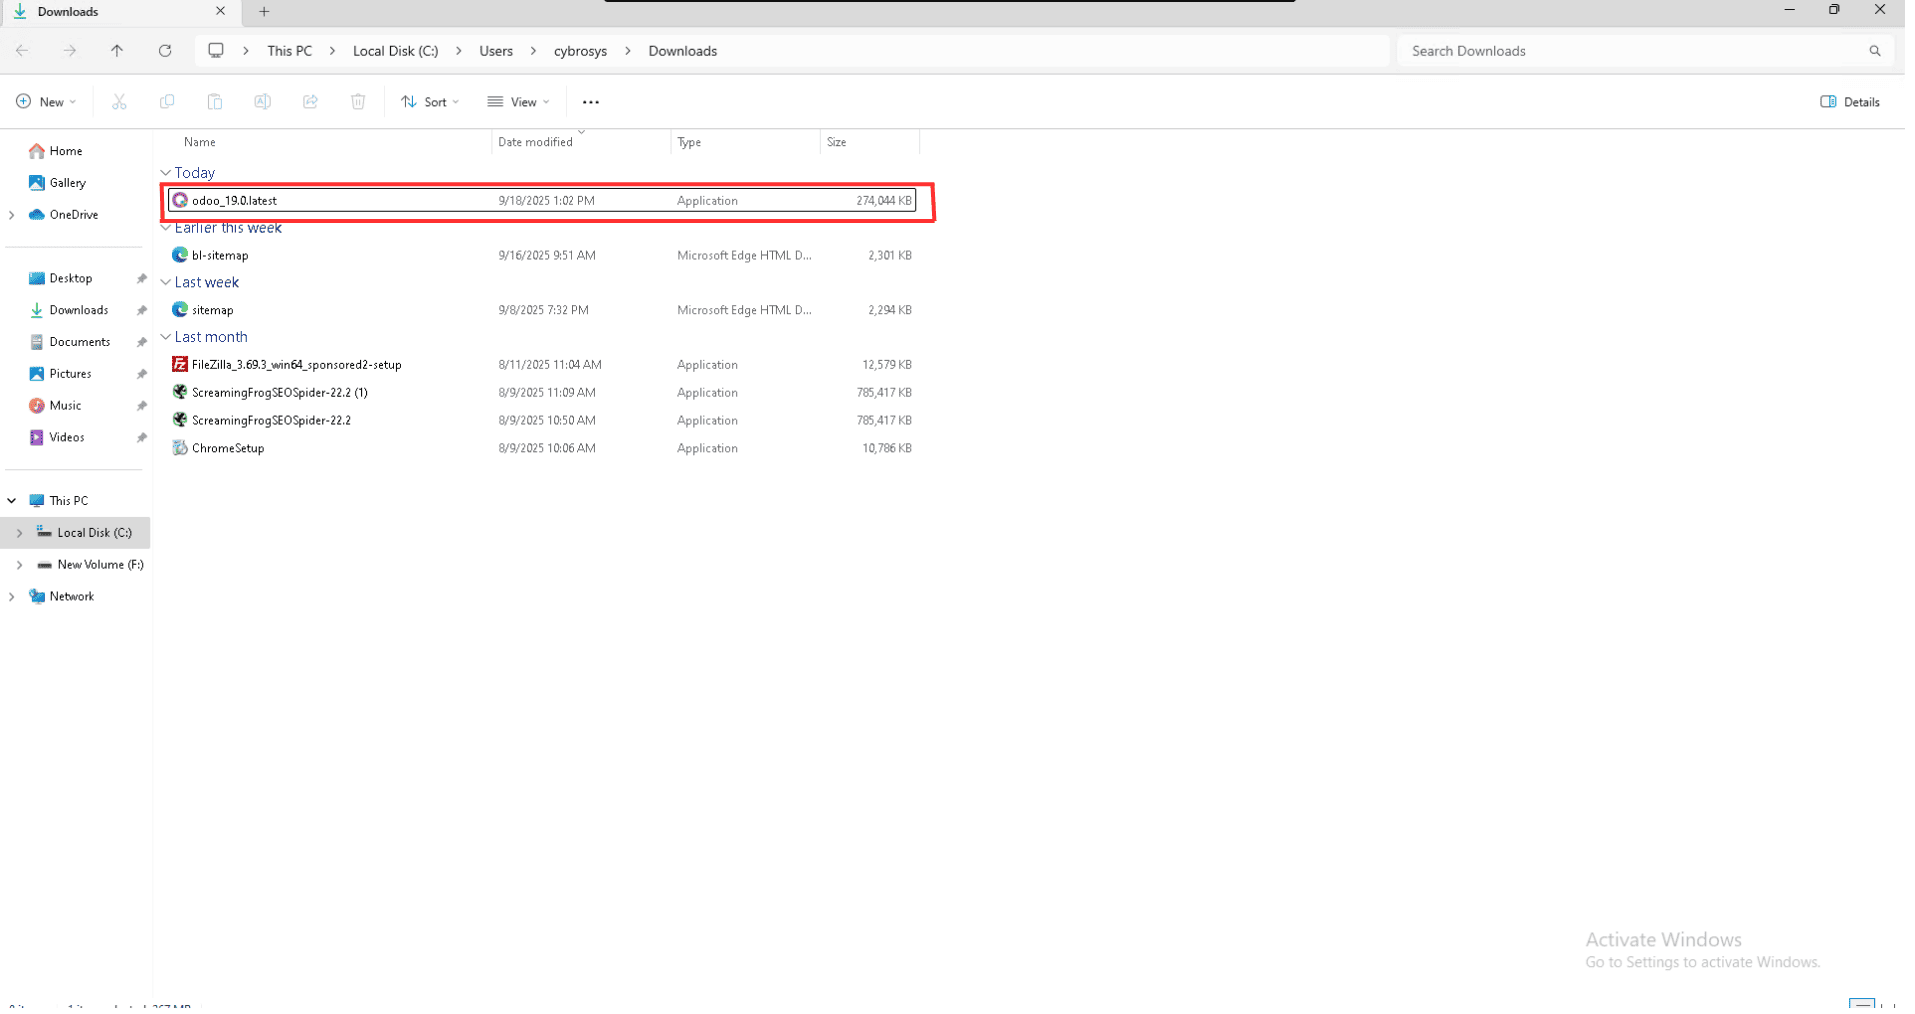The height and width of the screenshot is (1014, 1915).
Task: Select the FileZilla setup file icon
Action: (181, 366)
